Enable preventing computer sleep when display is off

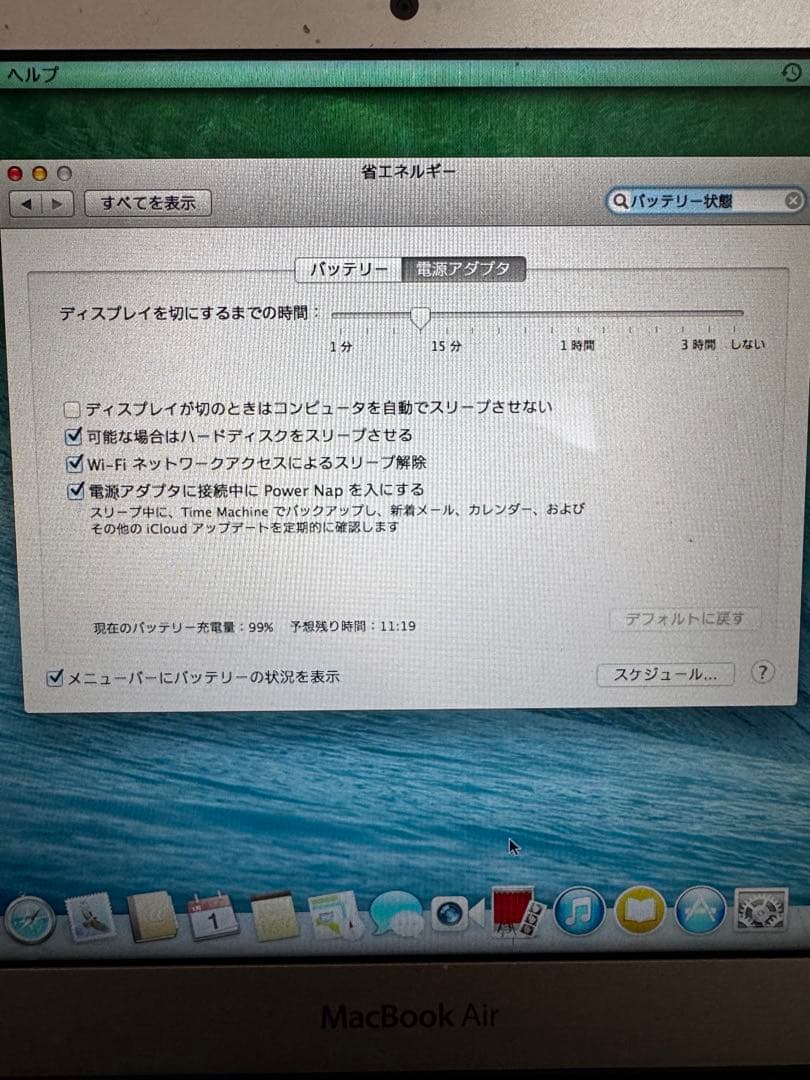[71, 410]
